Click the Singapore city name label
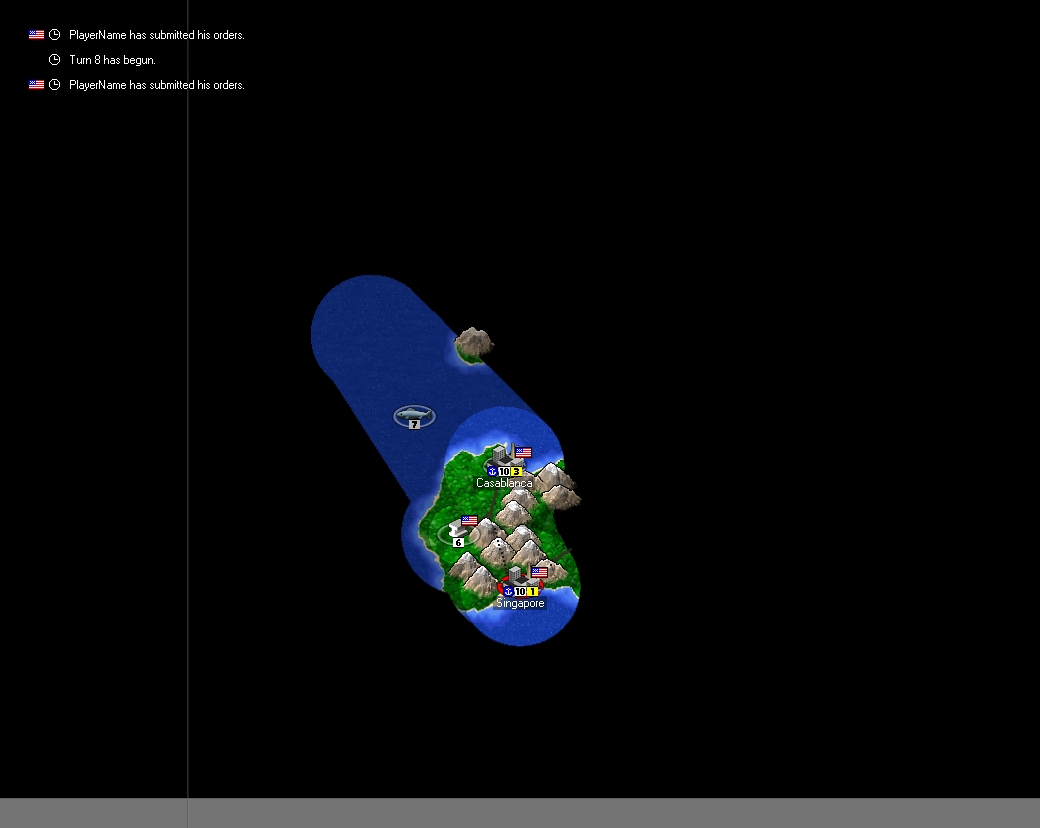The height and width of the screenshot is (828, 1040). click(520, 603)
